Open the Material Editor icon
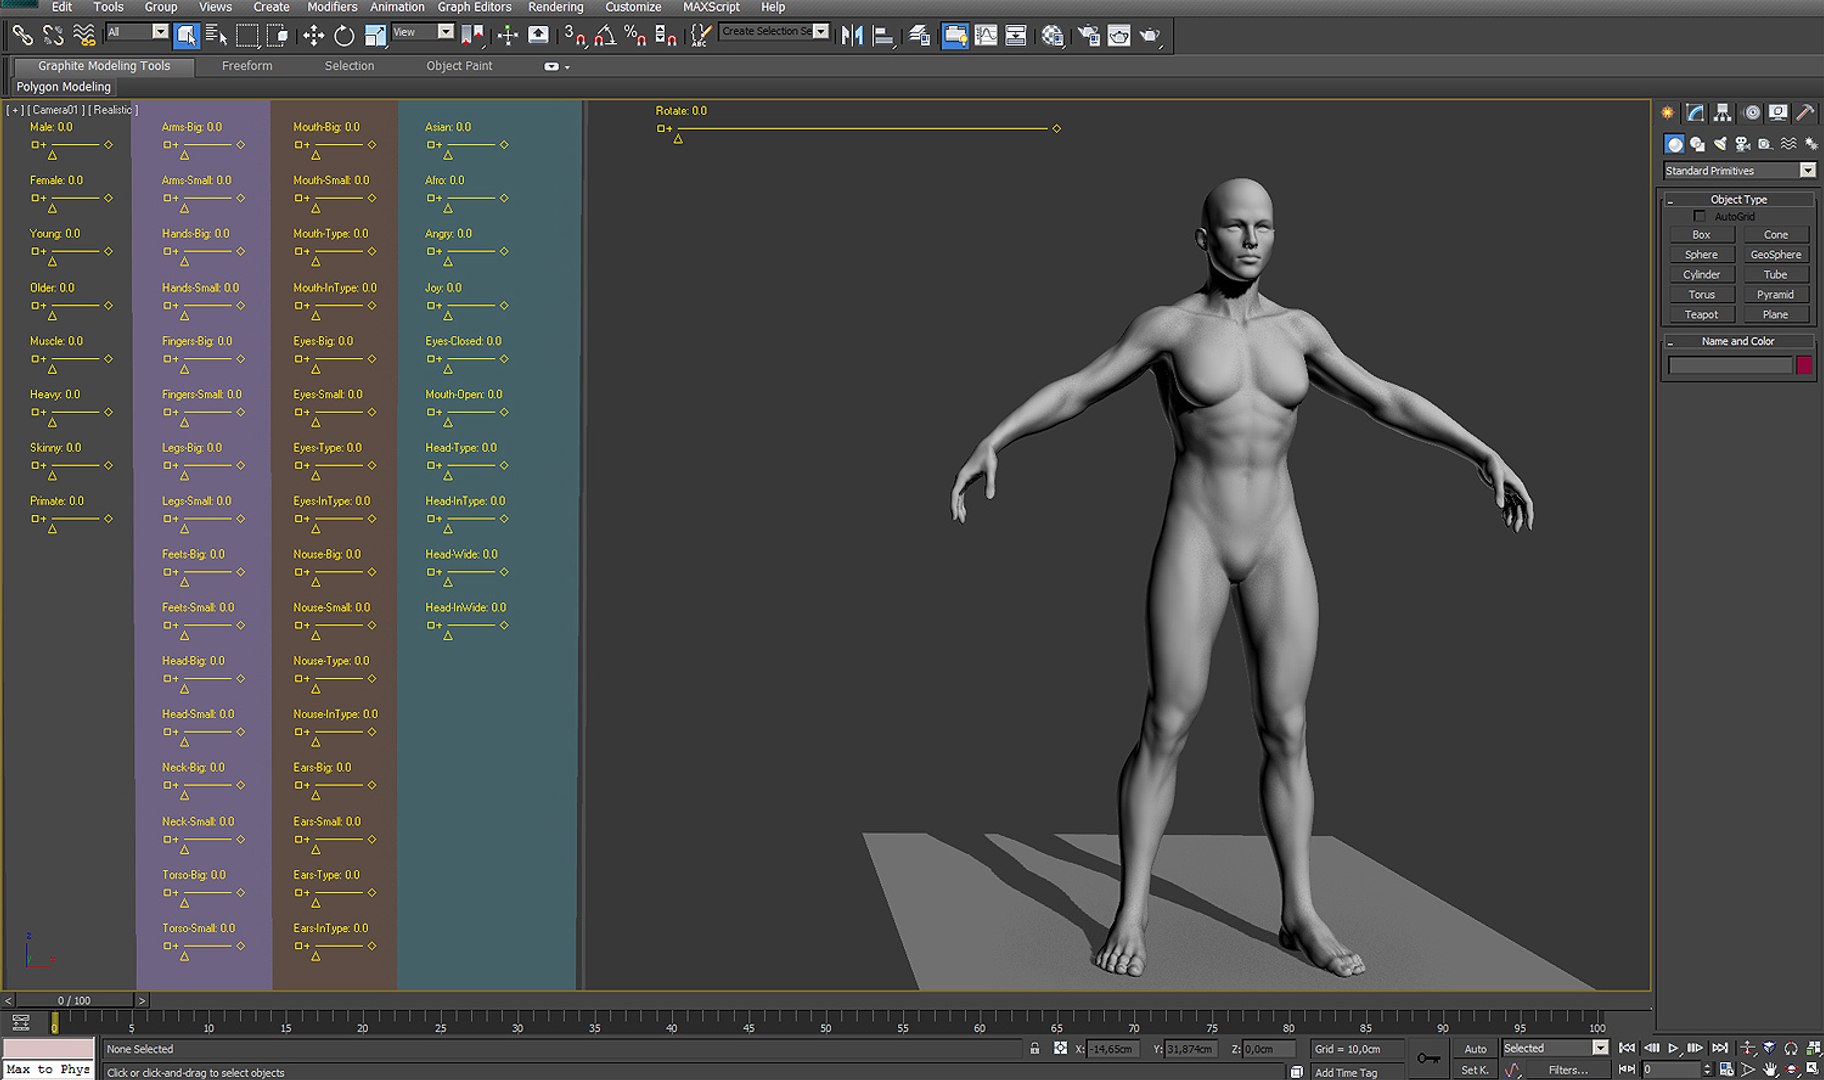The height and width of the screenshot is (1080, 1824). click(1052, 36)
